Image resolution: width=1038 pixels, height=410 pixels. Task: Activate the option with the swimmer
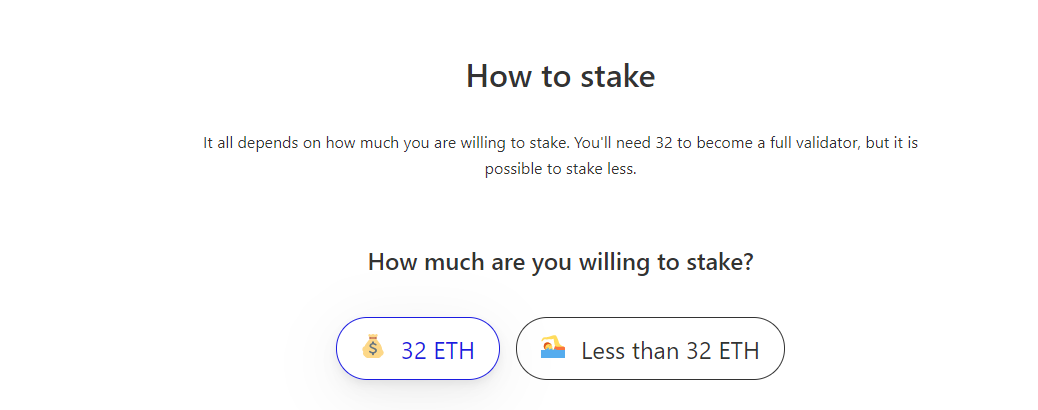coord(650,348)
